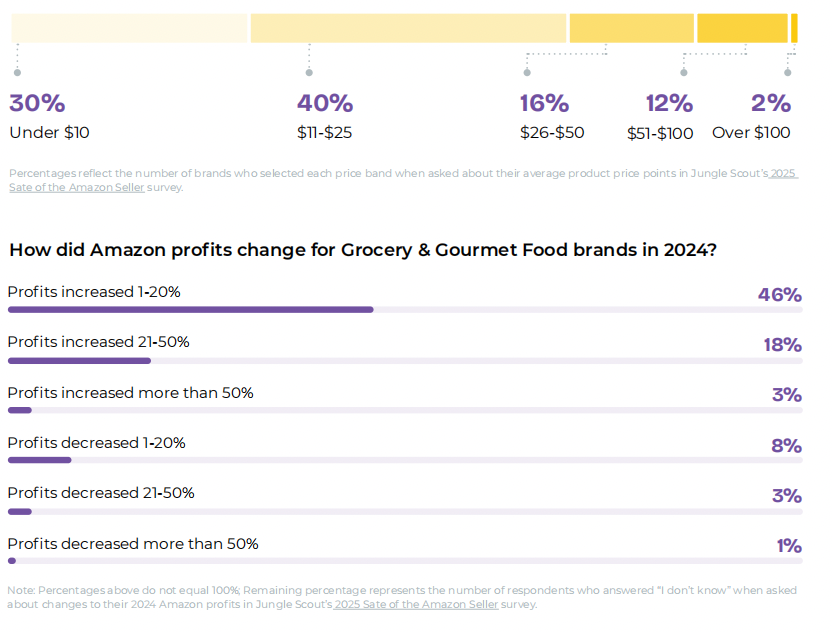The width and height of the screenshot is (832, 632).
Task: Click the 12% figure above $51-$100
Action: pyautogui.click(x=669, y=103)
